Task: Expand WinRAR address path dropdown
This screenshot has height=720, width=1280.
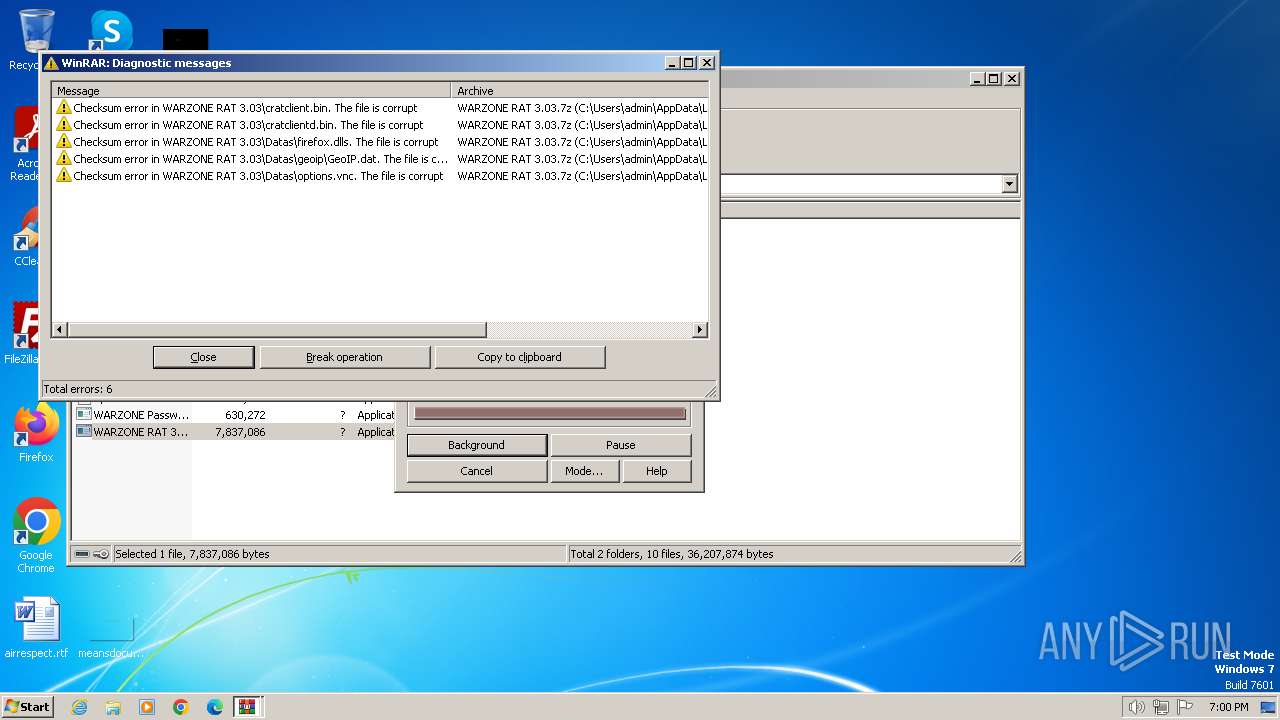Action: pos(1009,184)
